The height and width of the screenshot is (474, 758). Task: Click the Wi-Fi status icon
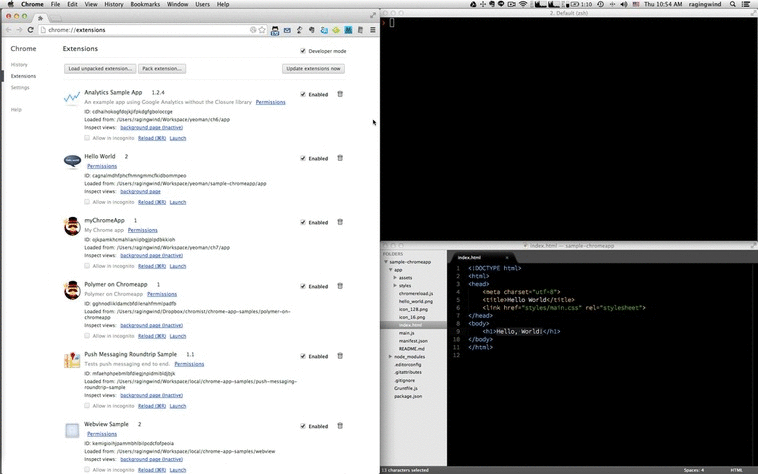pyautogui.click(x=523, y=4)
